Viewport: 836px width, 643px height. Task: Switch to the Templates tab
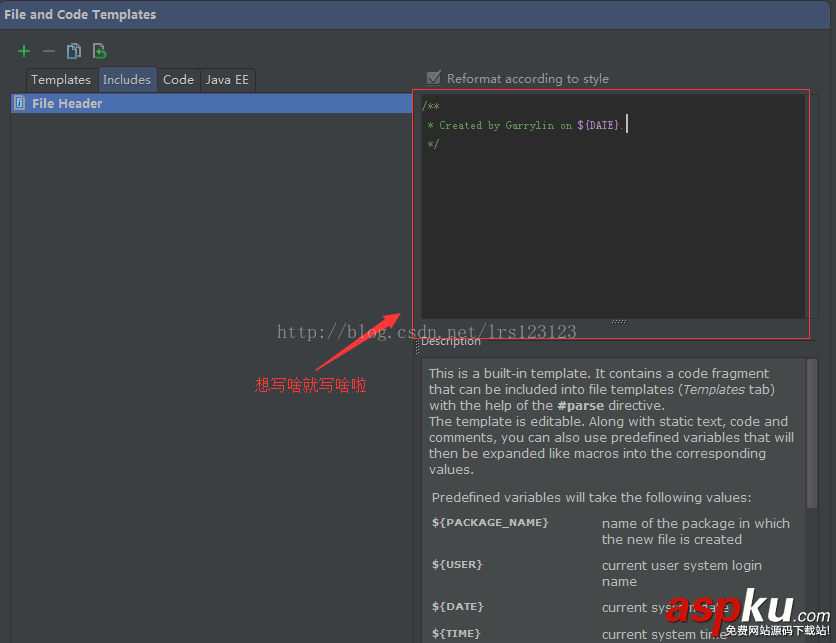61,79
